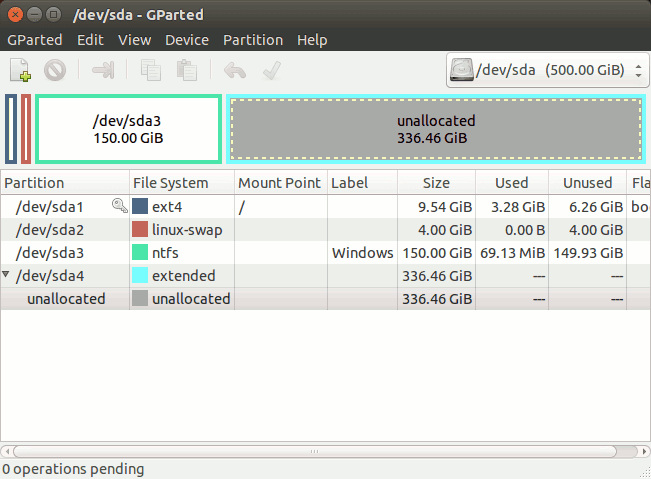Click the Resize/Move toolbar icon

[103, 70]
